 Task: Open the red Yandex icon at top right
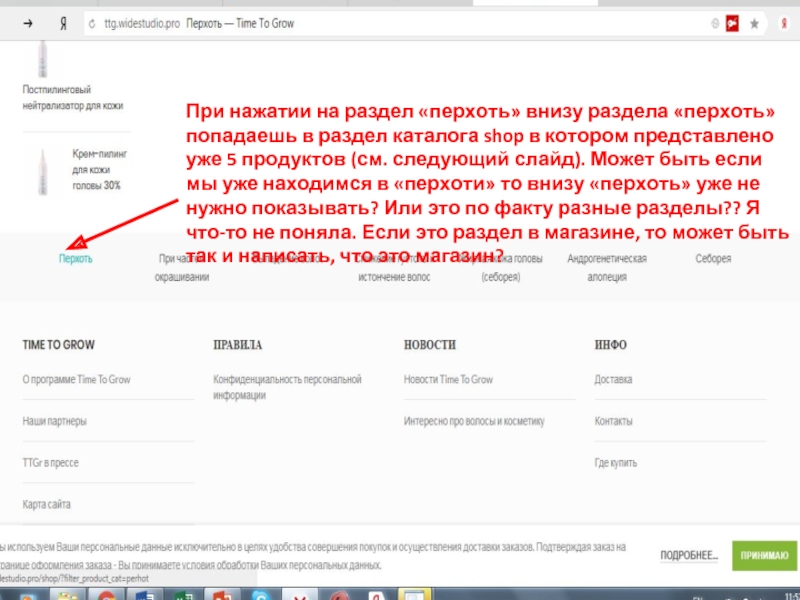(x=784, y=23)
